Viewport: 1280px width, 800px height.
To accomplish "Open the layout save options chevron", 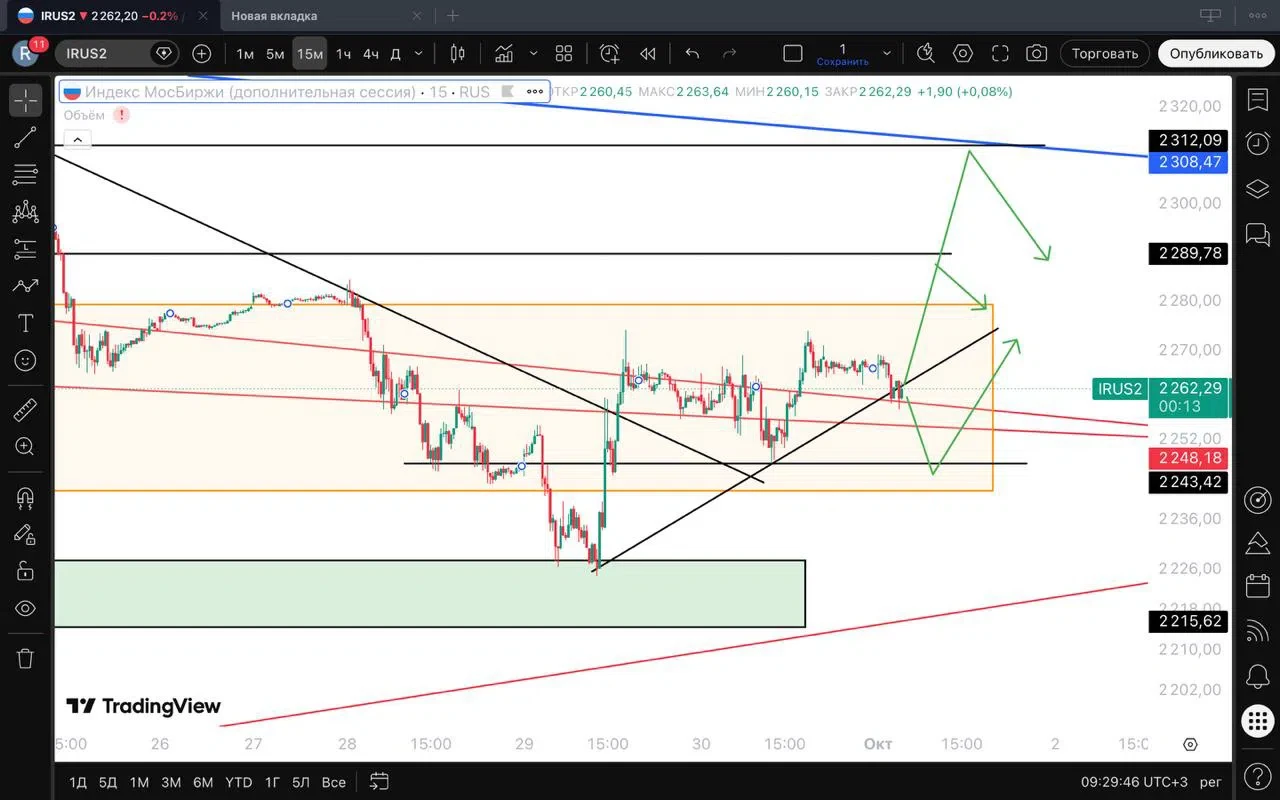I will pyautogui.click(x=887, y=53).
